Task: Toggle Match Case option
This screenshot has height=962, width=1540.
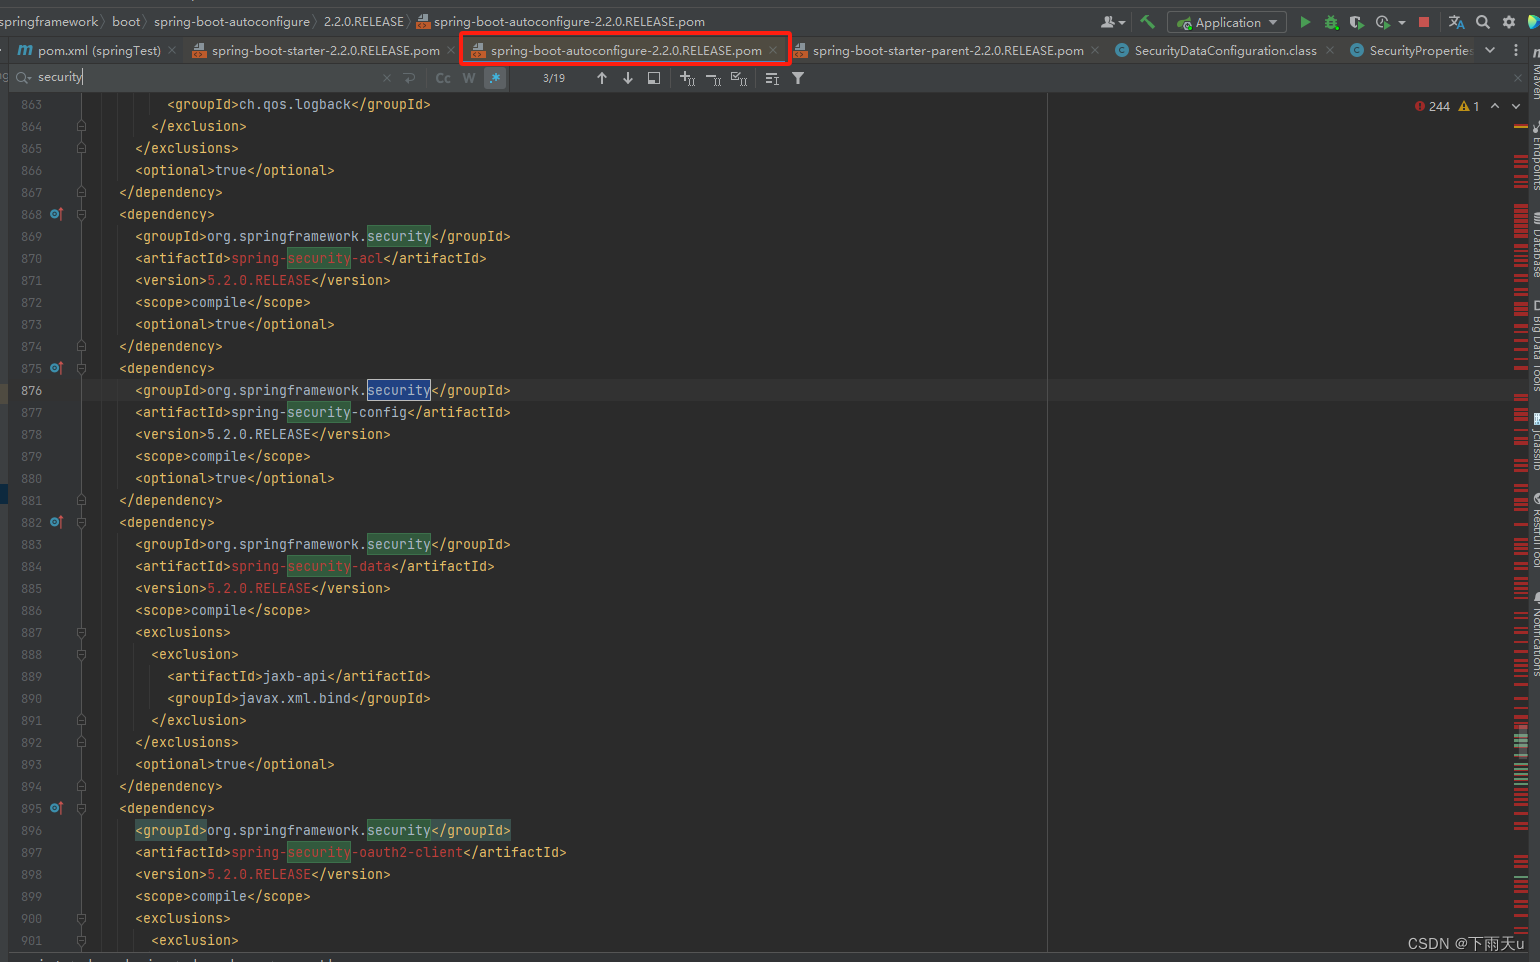Action: point(443,78)
